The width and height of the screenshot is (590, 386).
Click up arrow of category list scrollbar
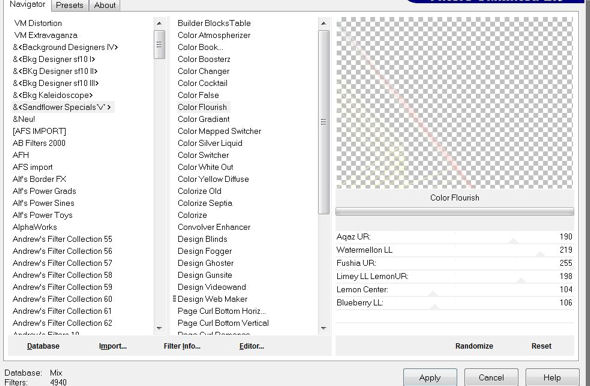159,23
